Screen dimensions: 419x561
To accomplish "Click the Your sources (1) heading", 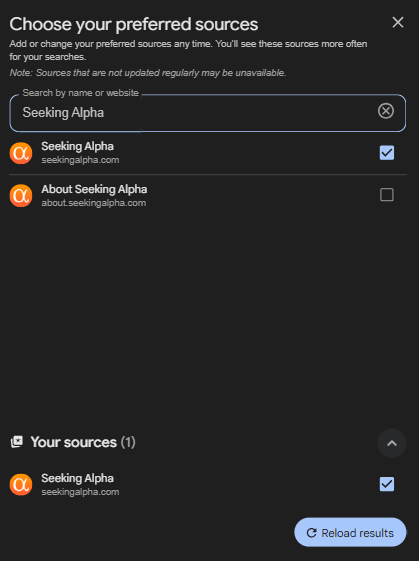I will tap(83, 442).
